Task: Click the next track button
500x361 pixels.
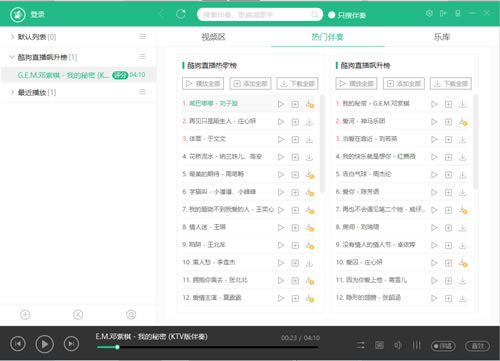Action: (71, 344)
